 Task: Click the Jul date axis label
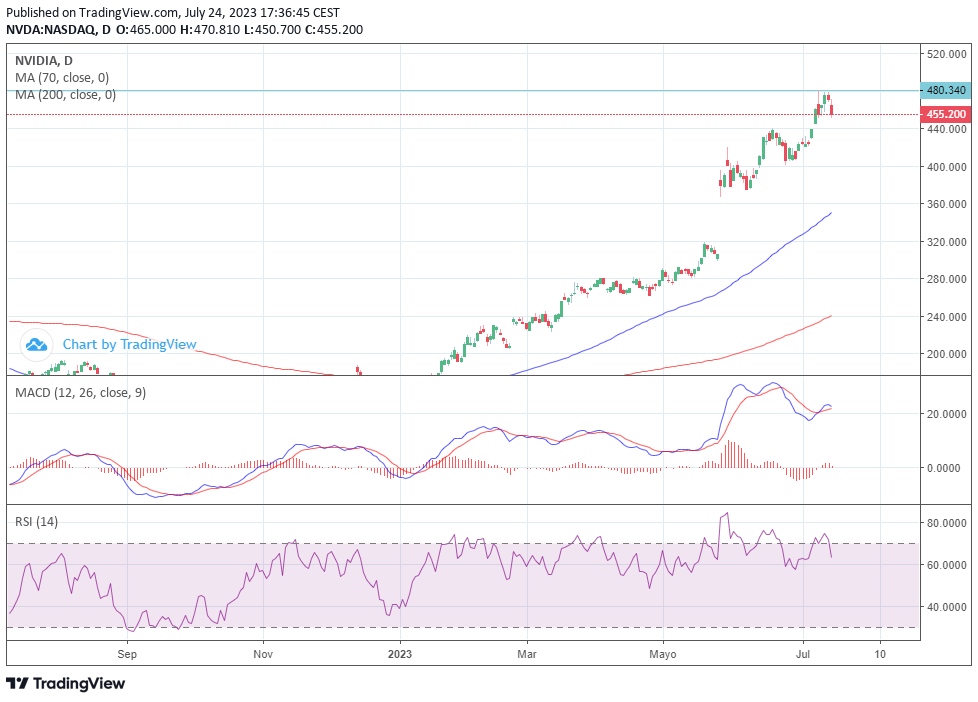803,654
